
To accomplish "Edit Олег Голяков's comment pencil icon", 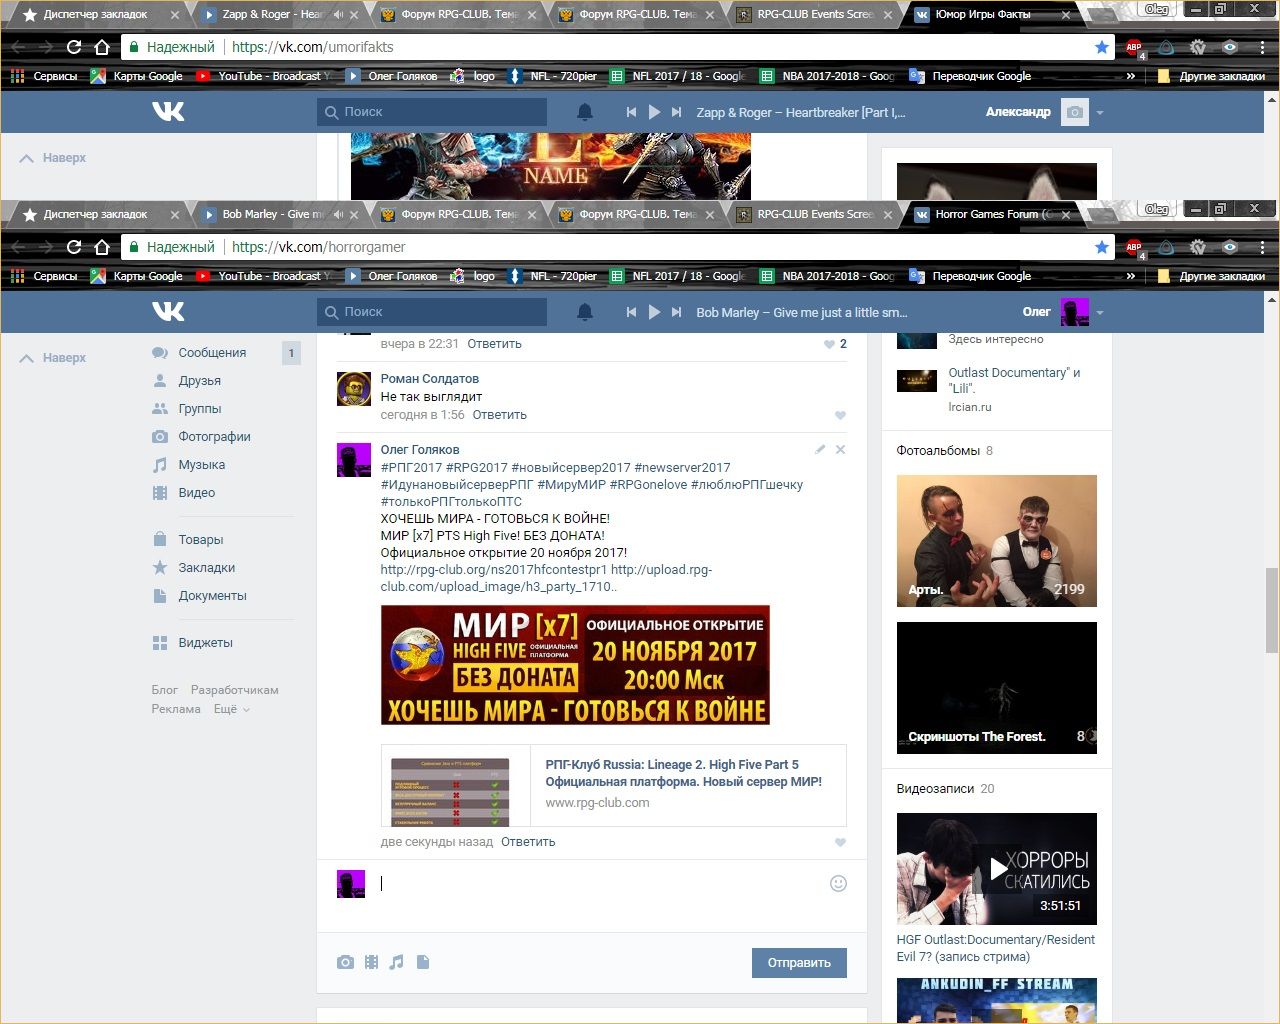I will pyautogui.click(x=820, y=450).
